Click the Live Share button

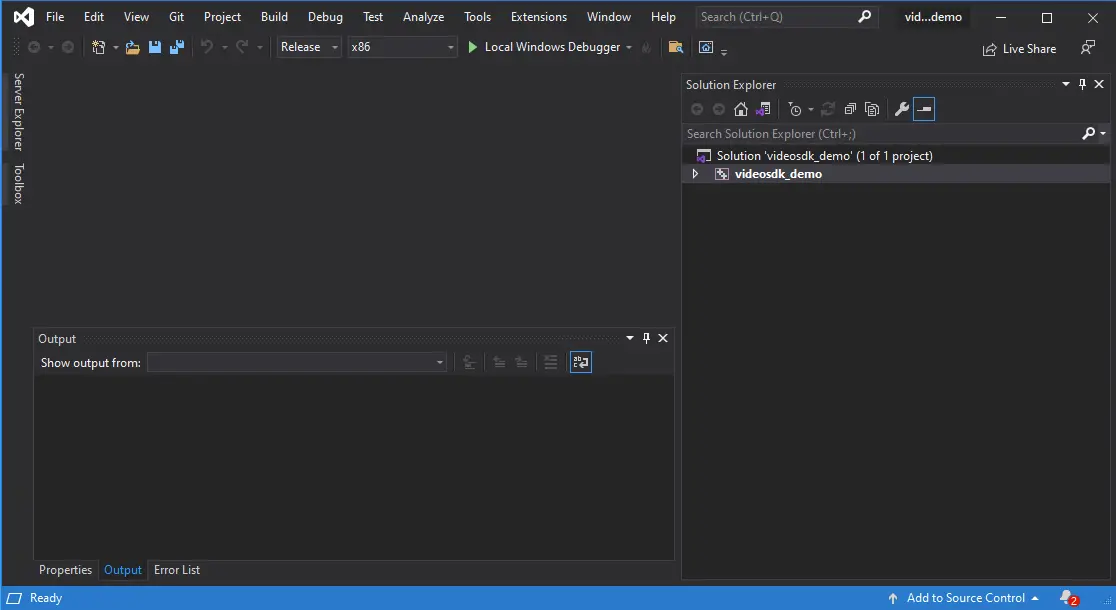(1019, 48)
